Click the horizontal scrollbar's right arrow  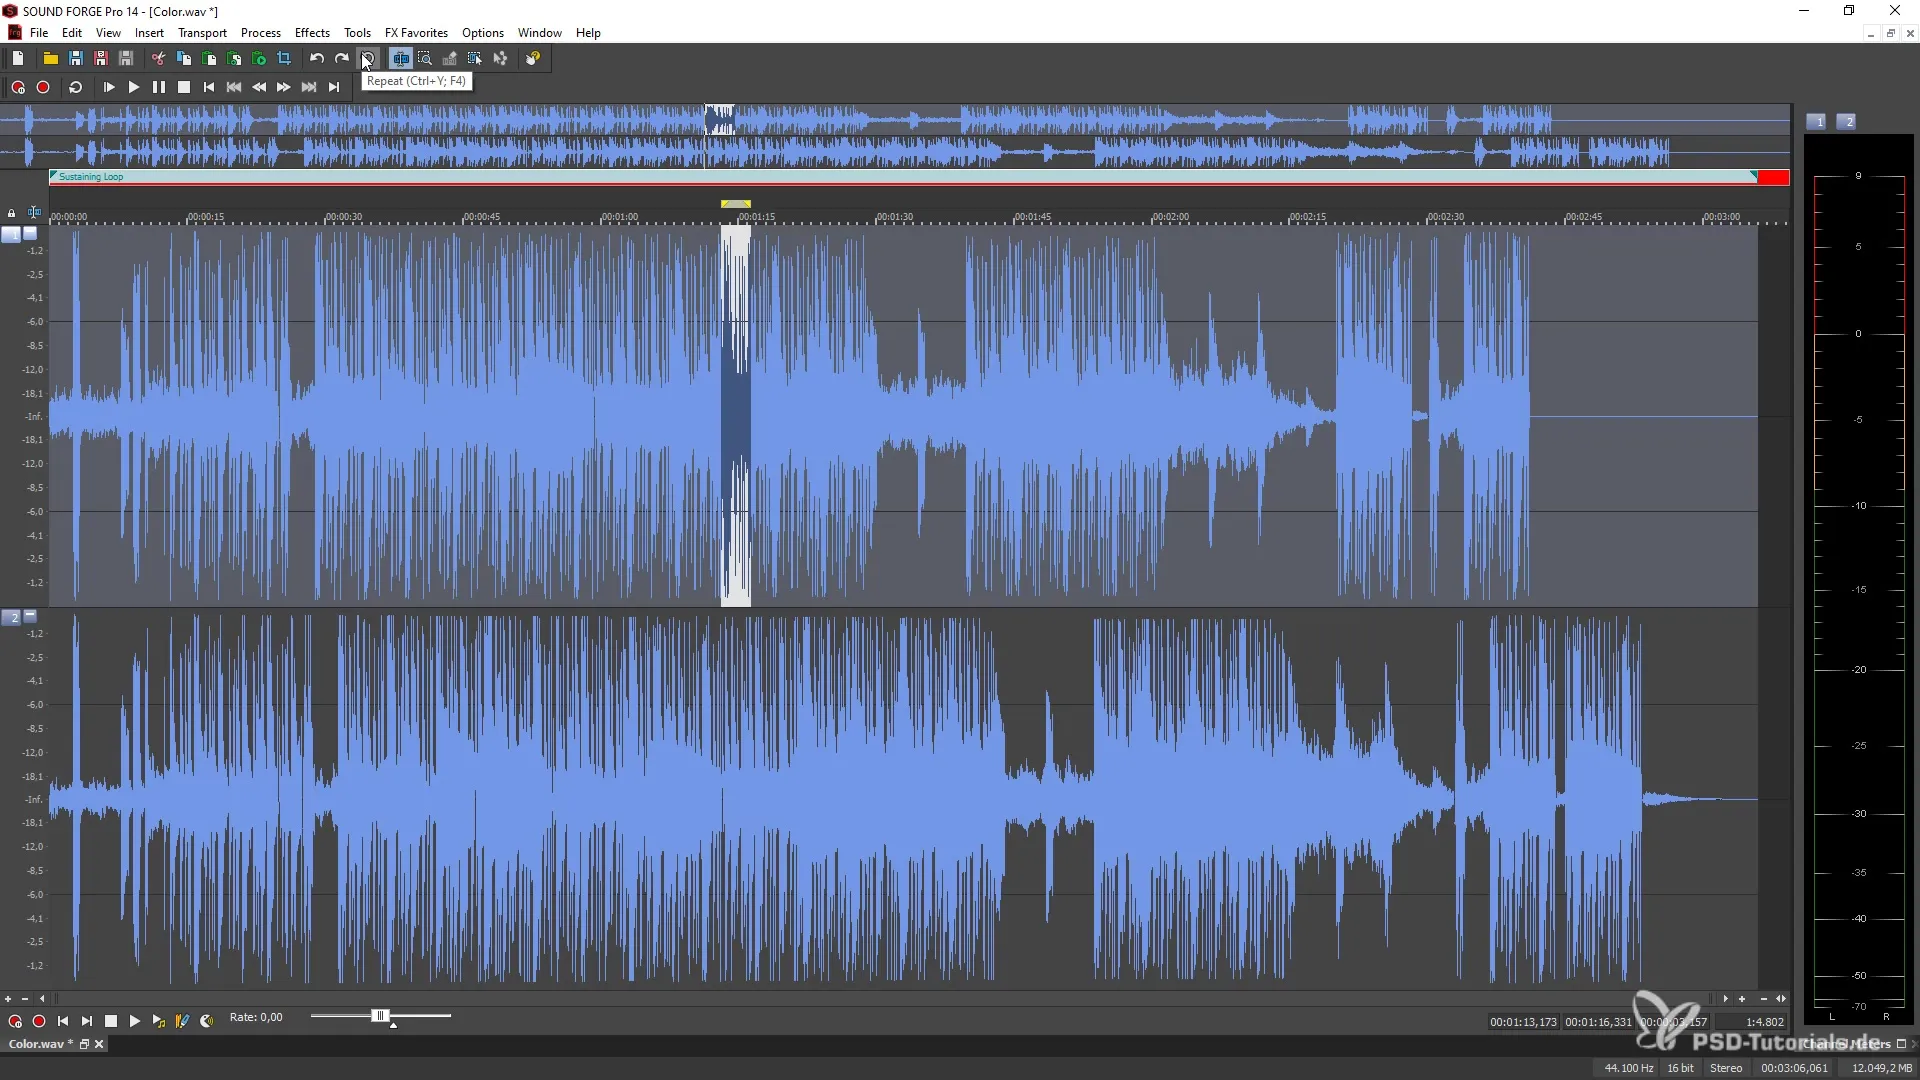[x=1725, y=999]
